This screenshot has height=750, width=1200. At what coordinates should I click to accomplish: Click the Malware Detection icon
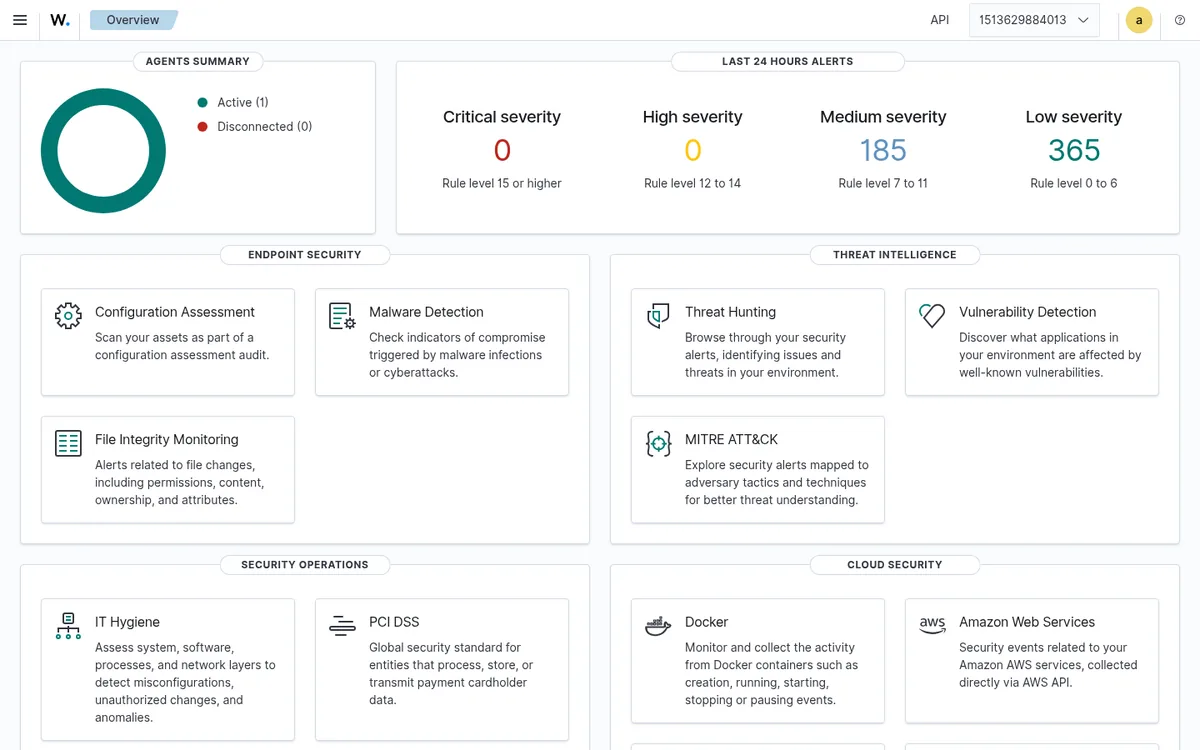coord(342,316)
